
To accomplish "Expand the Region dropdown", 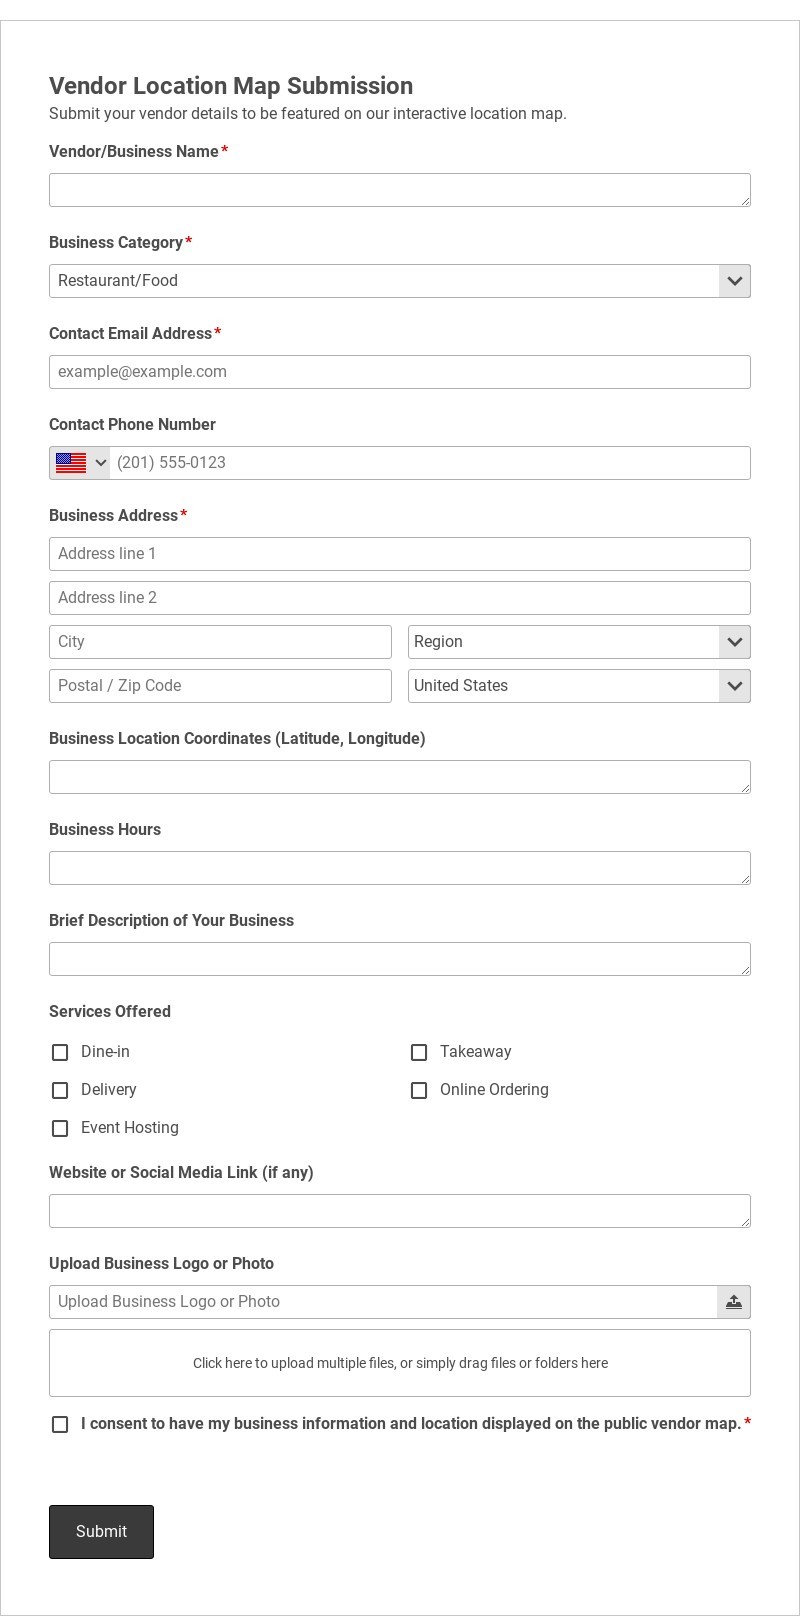I will tap(579, 642).
